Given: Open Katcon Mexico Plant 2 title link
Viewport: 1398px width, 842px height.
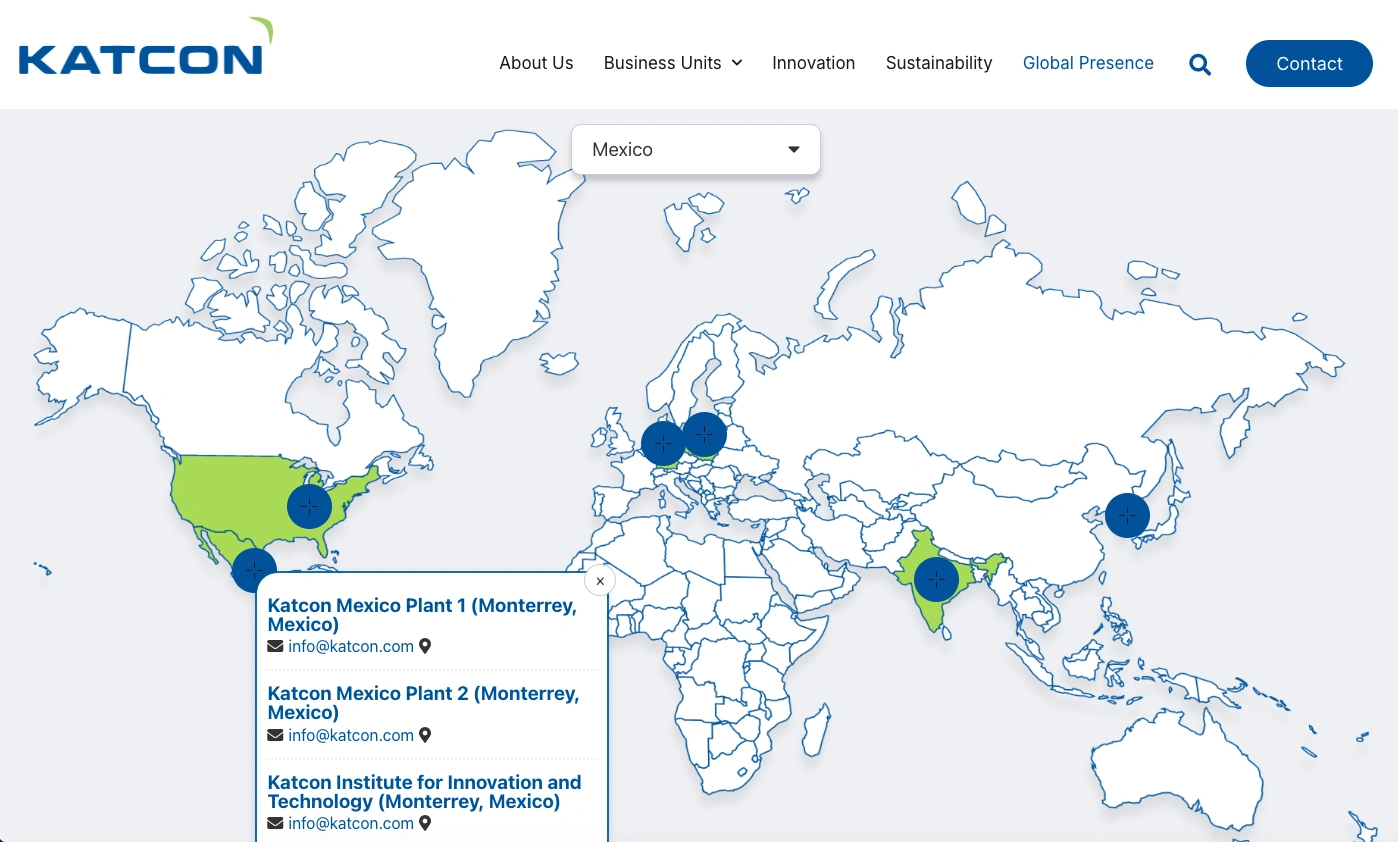Looking at the screenshot, I should pyautogui.click(x=423, y=703).
